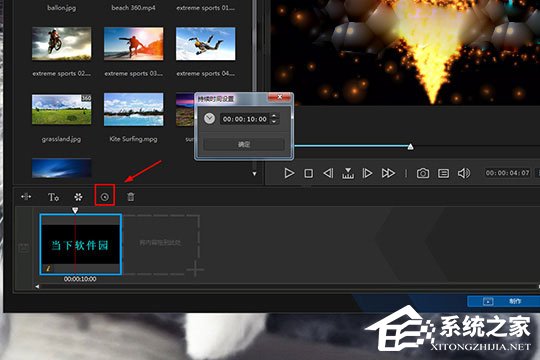This screenshot has width=540, height=360.
Task: Open the duration setting clock tool
Action: [105, 197]
